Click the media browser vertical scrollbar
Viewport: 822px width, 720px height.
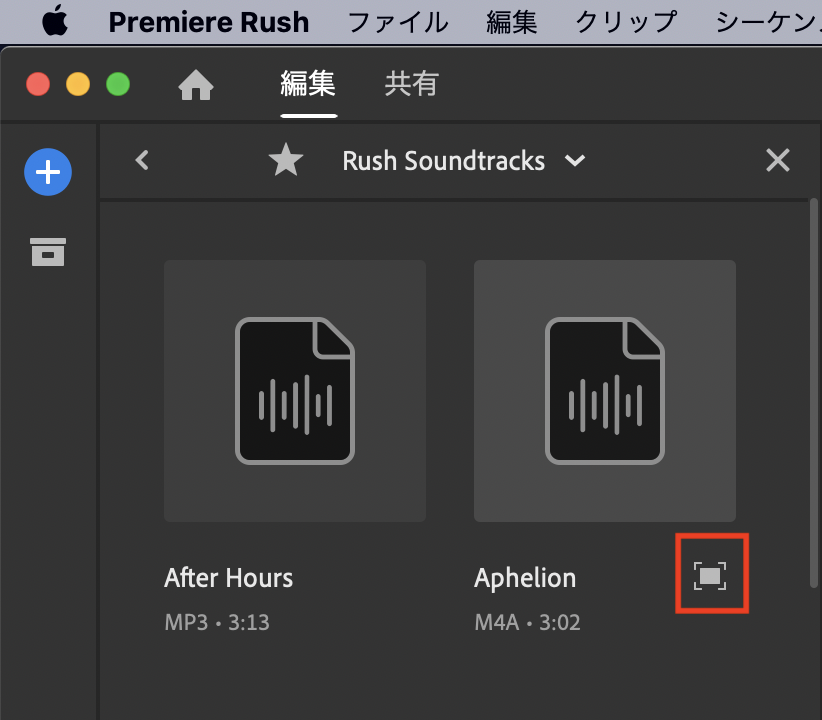point(814,390)
